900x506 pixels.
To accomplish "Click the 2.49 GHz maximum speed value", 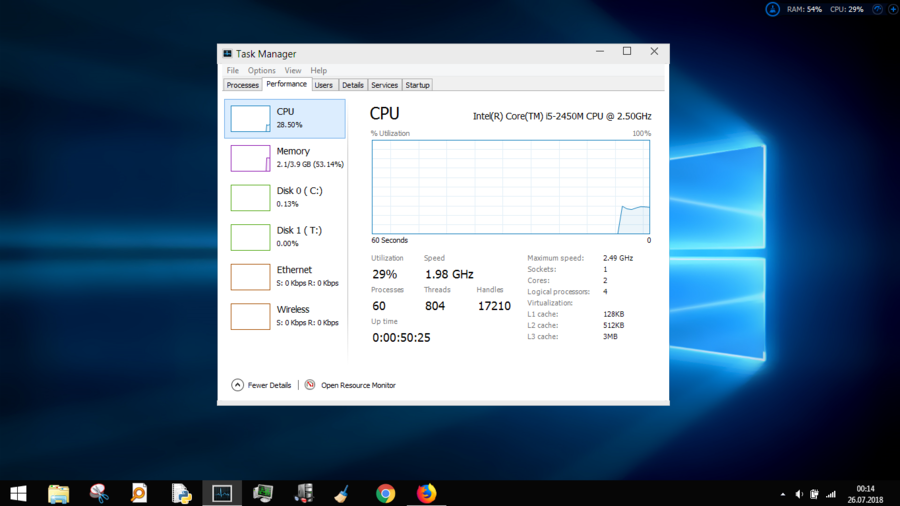I will click(618, 258).
